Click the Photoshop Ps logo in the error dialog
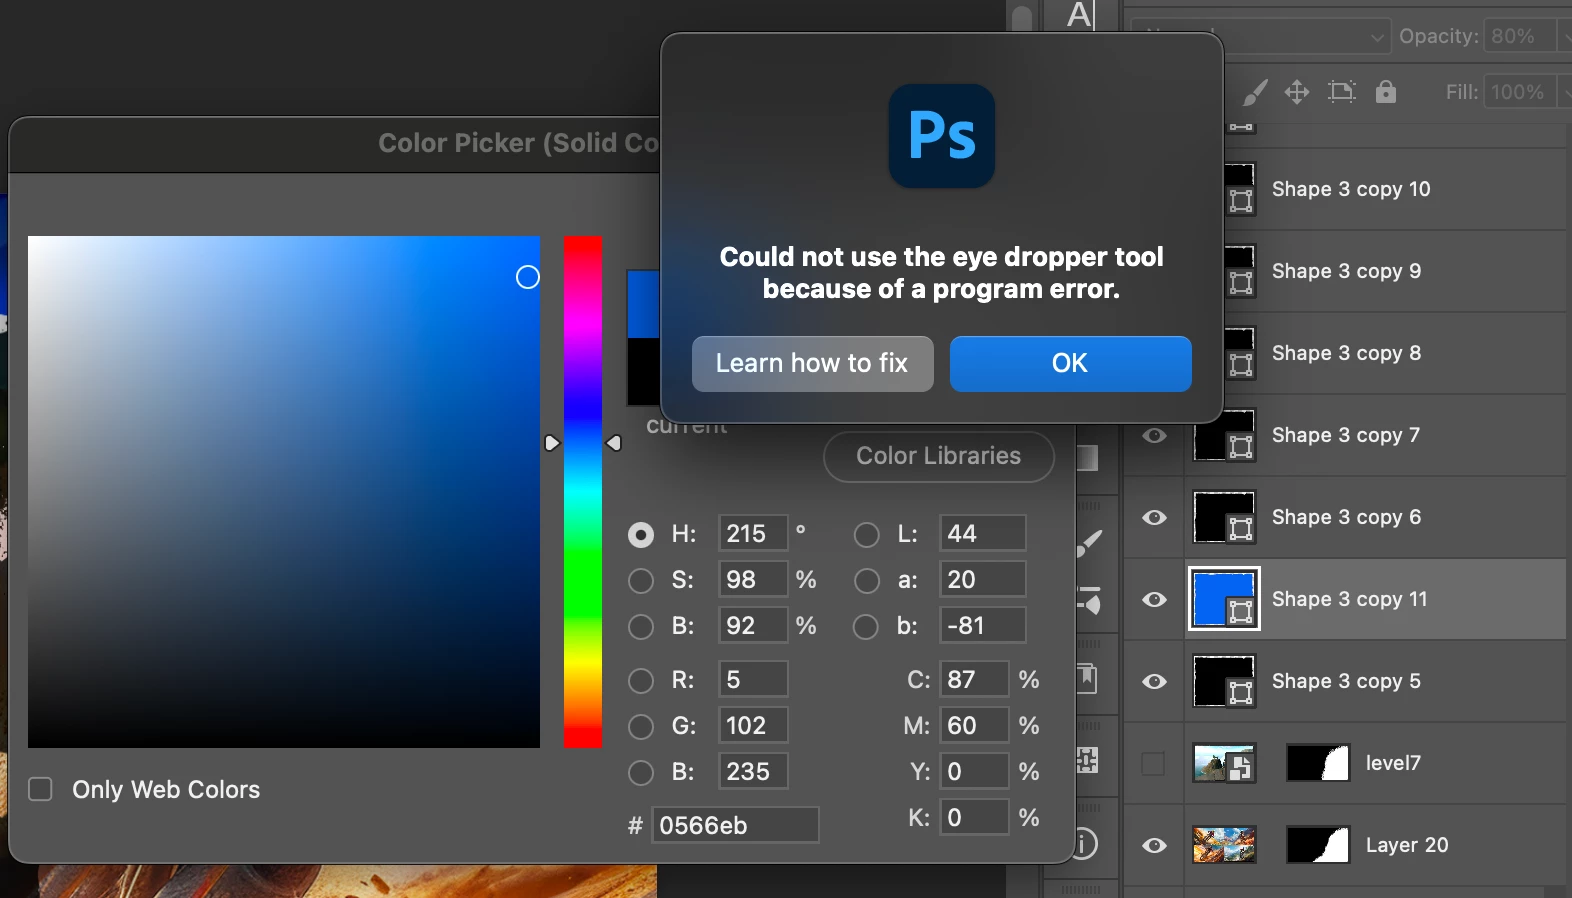Viewport: 1572px width, 898px height. coord(942,136)
